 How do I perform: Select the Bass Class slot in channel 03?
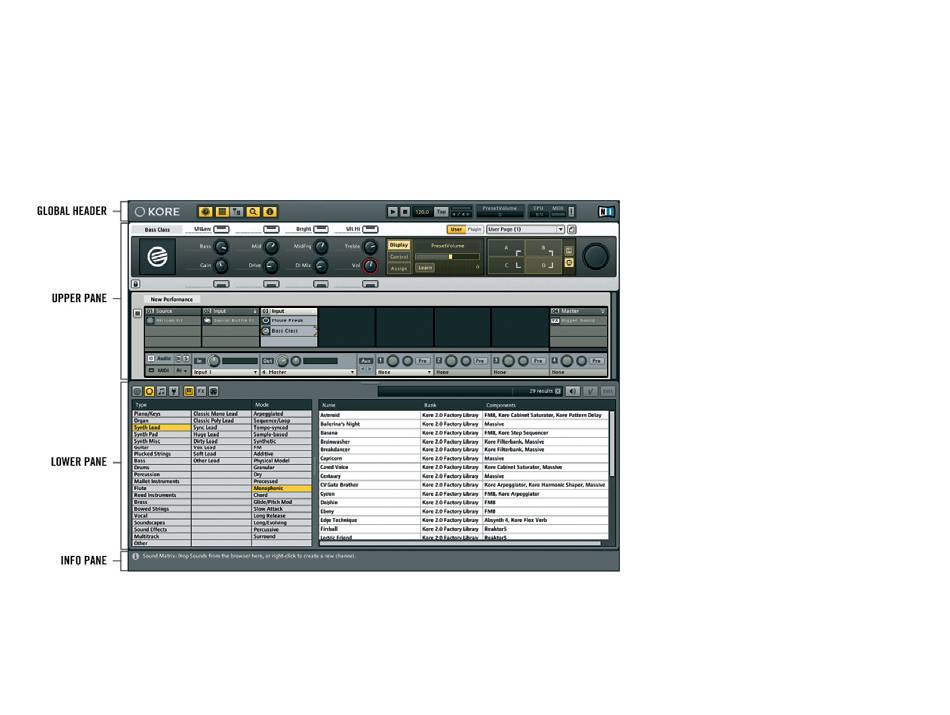tap(289, 331)
